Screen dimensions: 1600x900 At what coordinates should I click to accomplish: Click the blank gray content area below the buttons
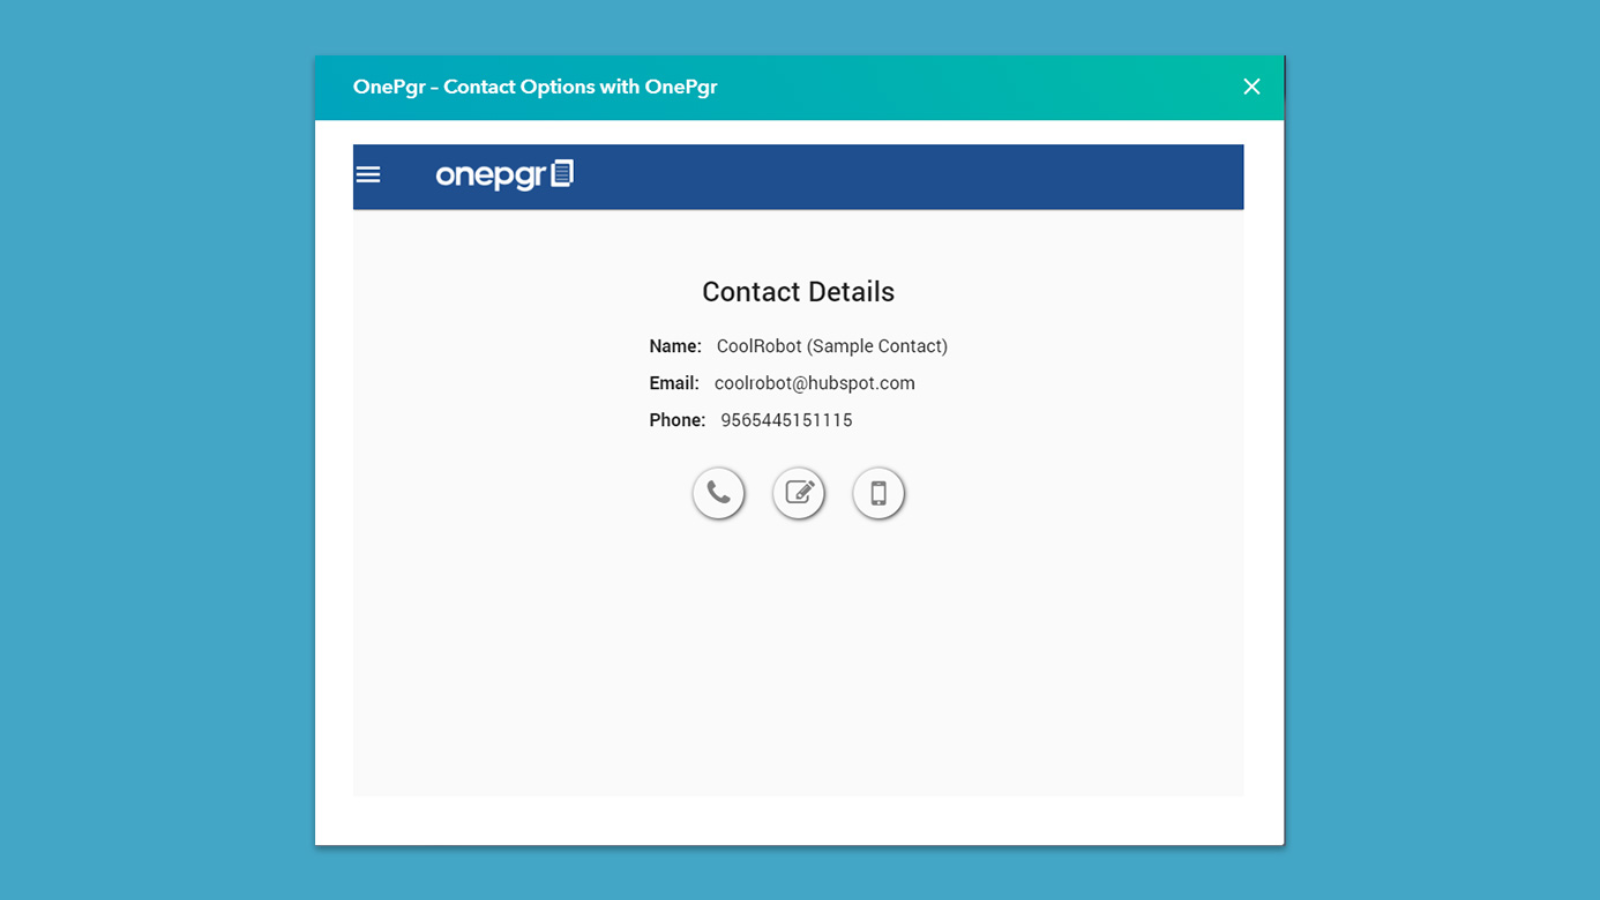(798, 660)
